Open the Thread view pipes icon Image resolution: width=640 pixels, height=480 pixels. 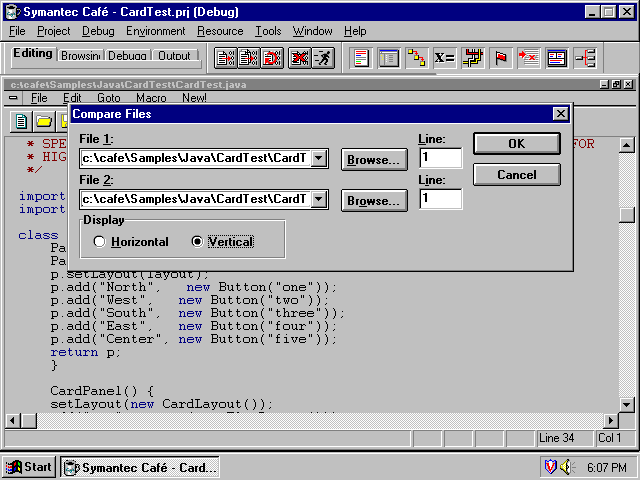[x=473, y=58]
